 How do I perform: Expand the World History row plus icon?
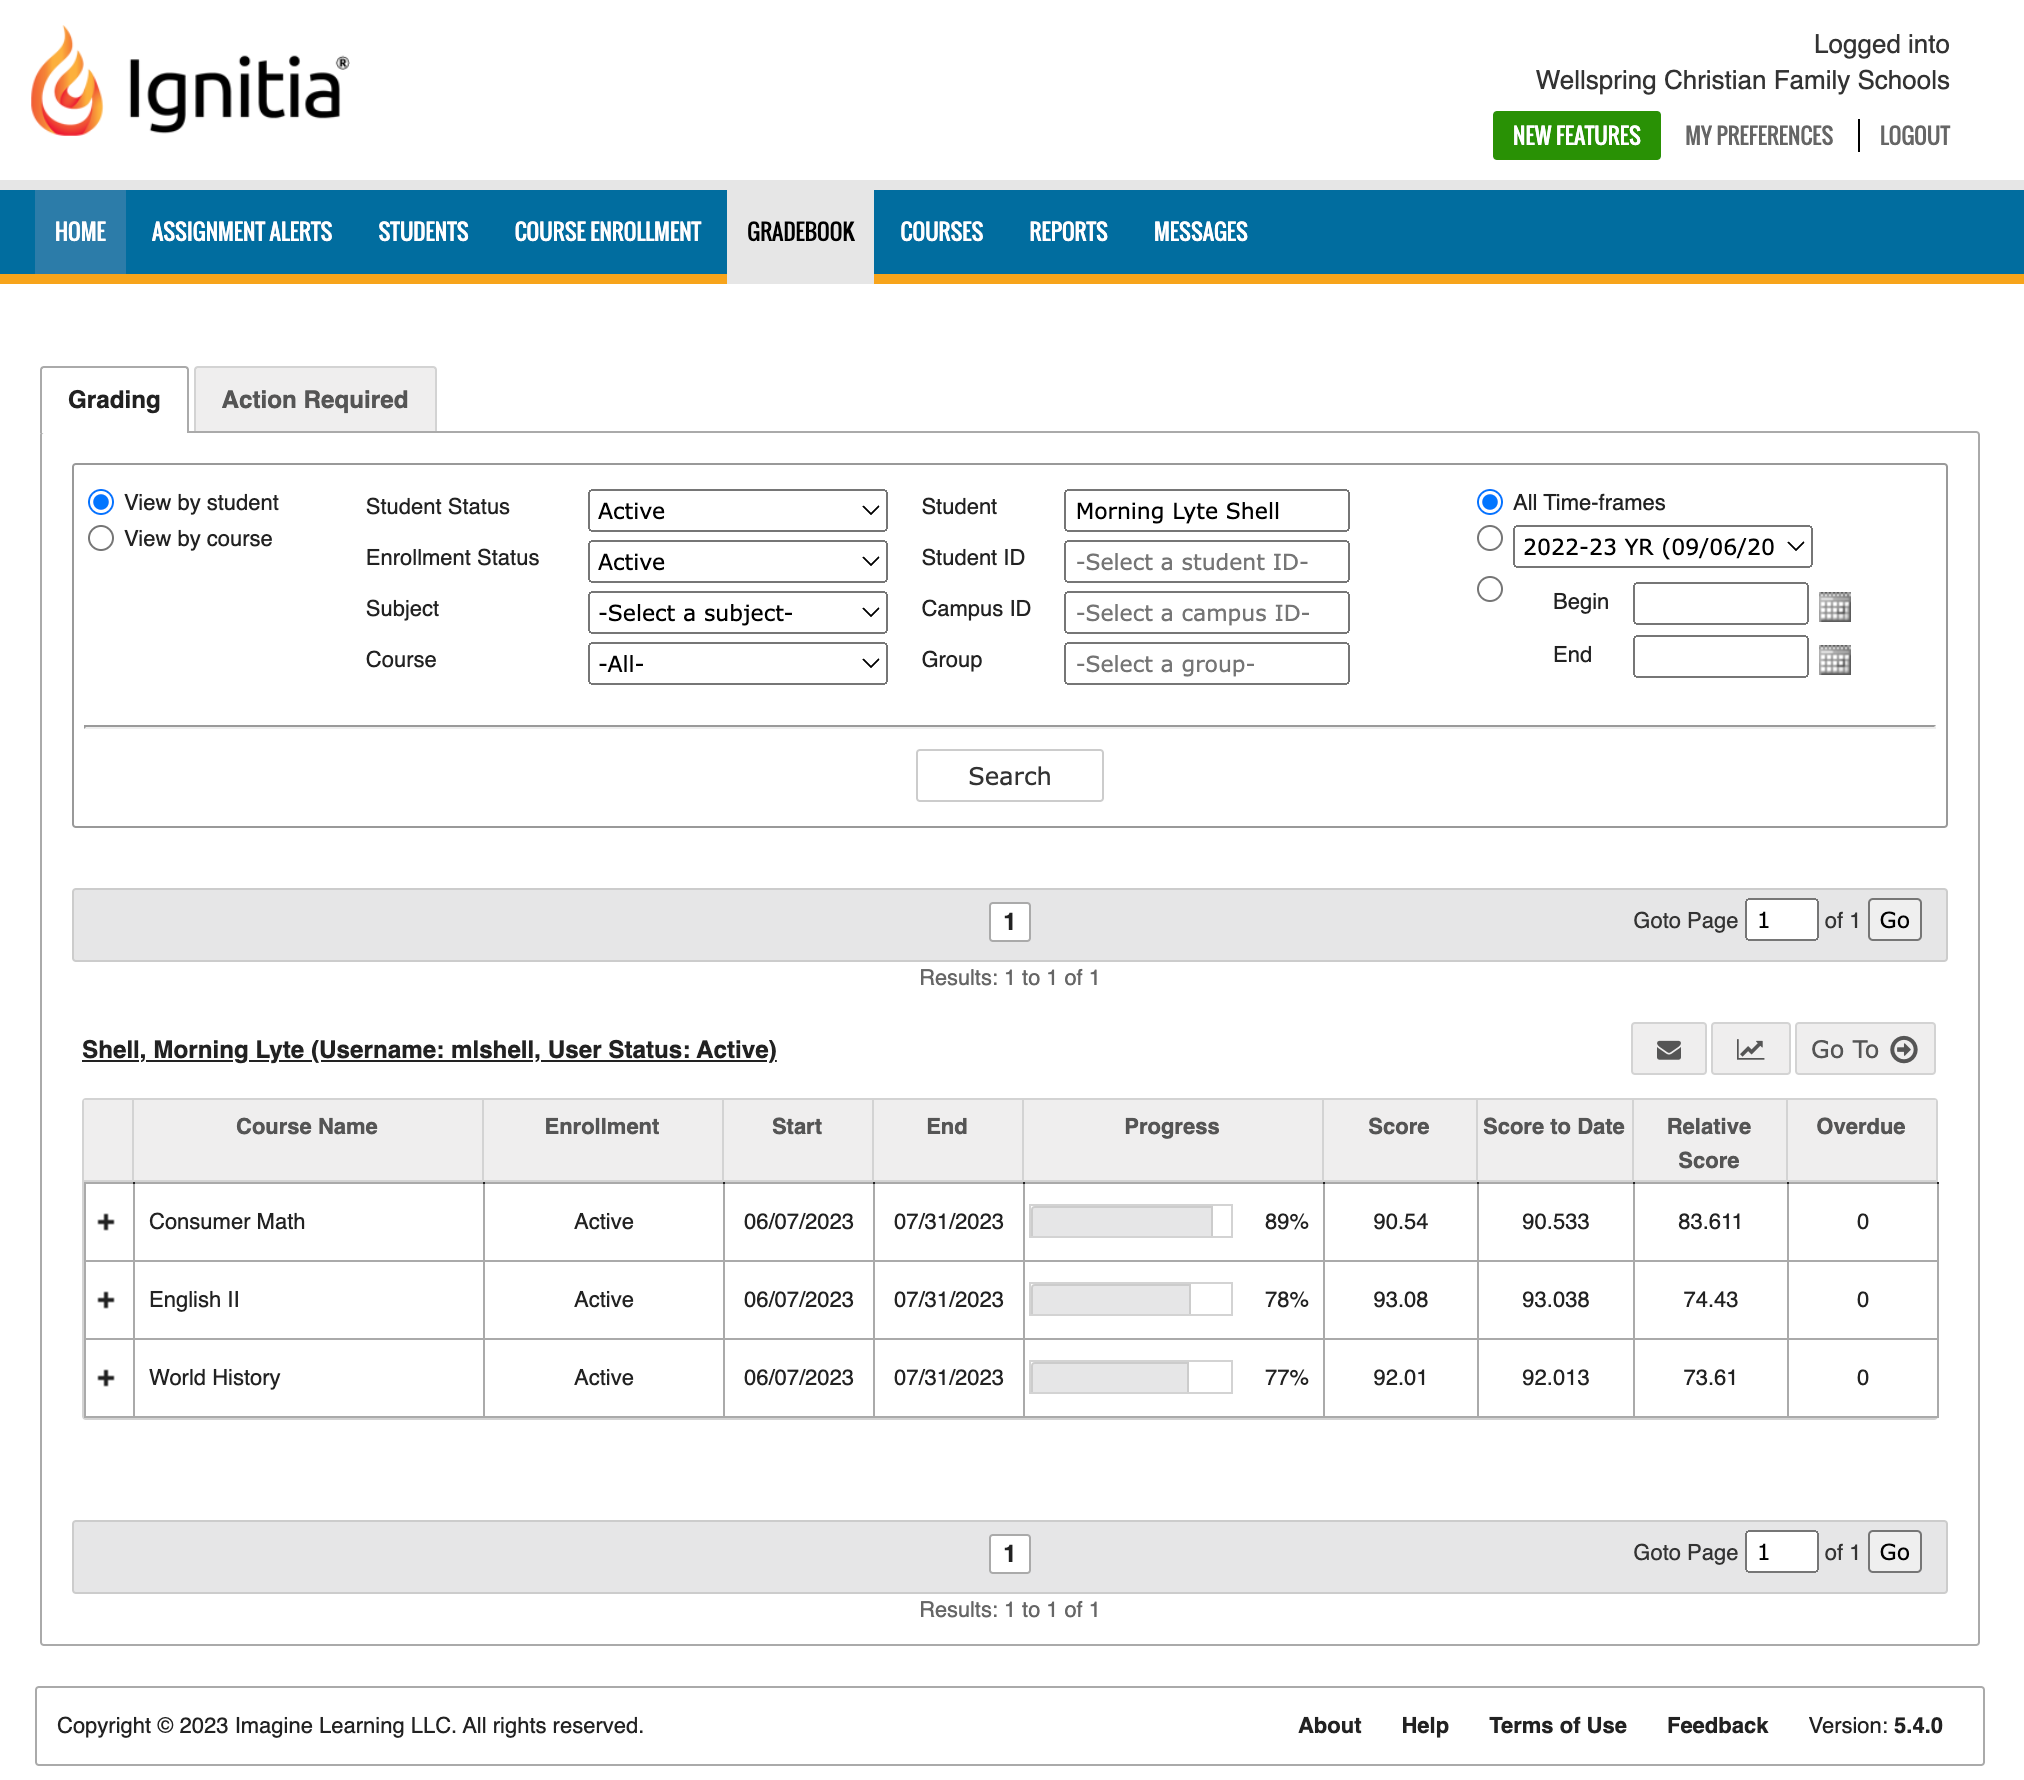[x=107, y=1377]
